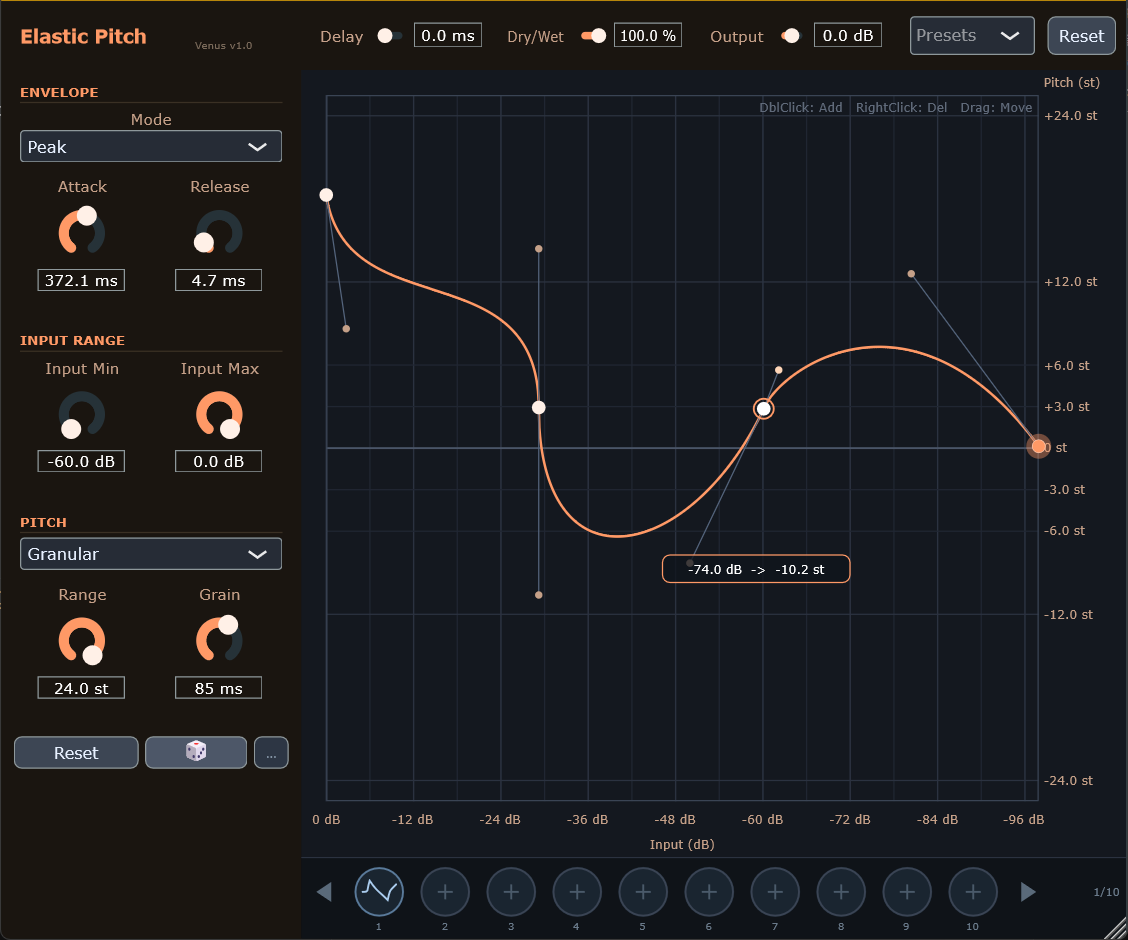Click the Delay 0.0 ms value field

click(x=447, y=35)
